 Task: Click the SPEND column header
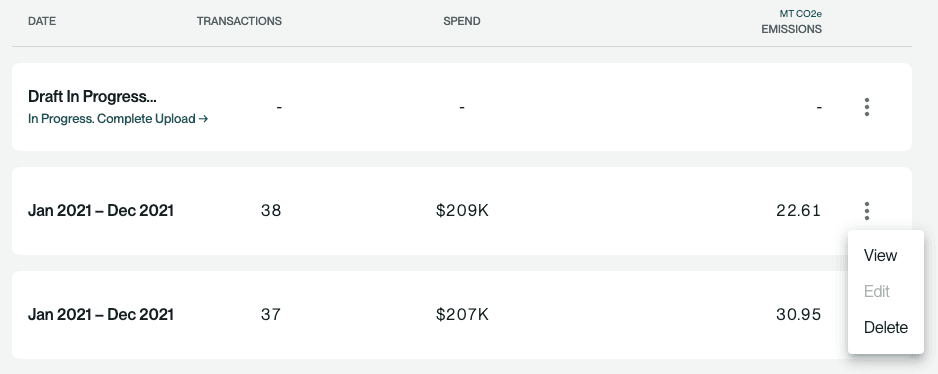tap(462, 21)
